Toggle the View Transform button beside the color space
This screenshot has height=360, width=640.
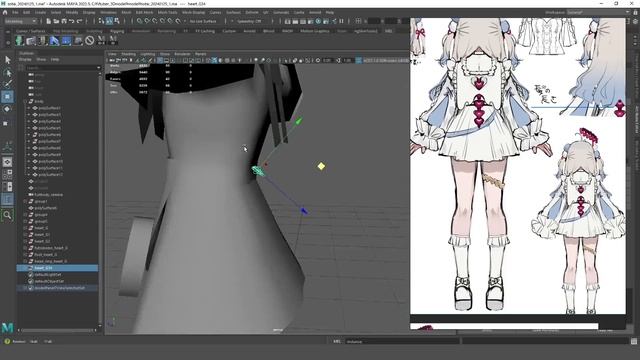[x=358, y=60]
